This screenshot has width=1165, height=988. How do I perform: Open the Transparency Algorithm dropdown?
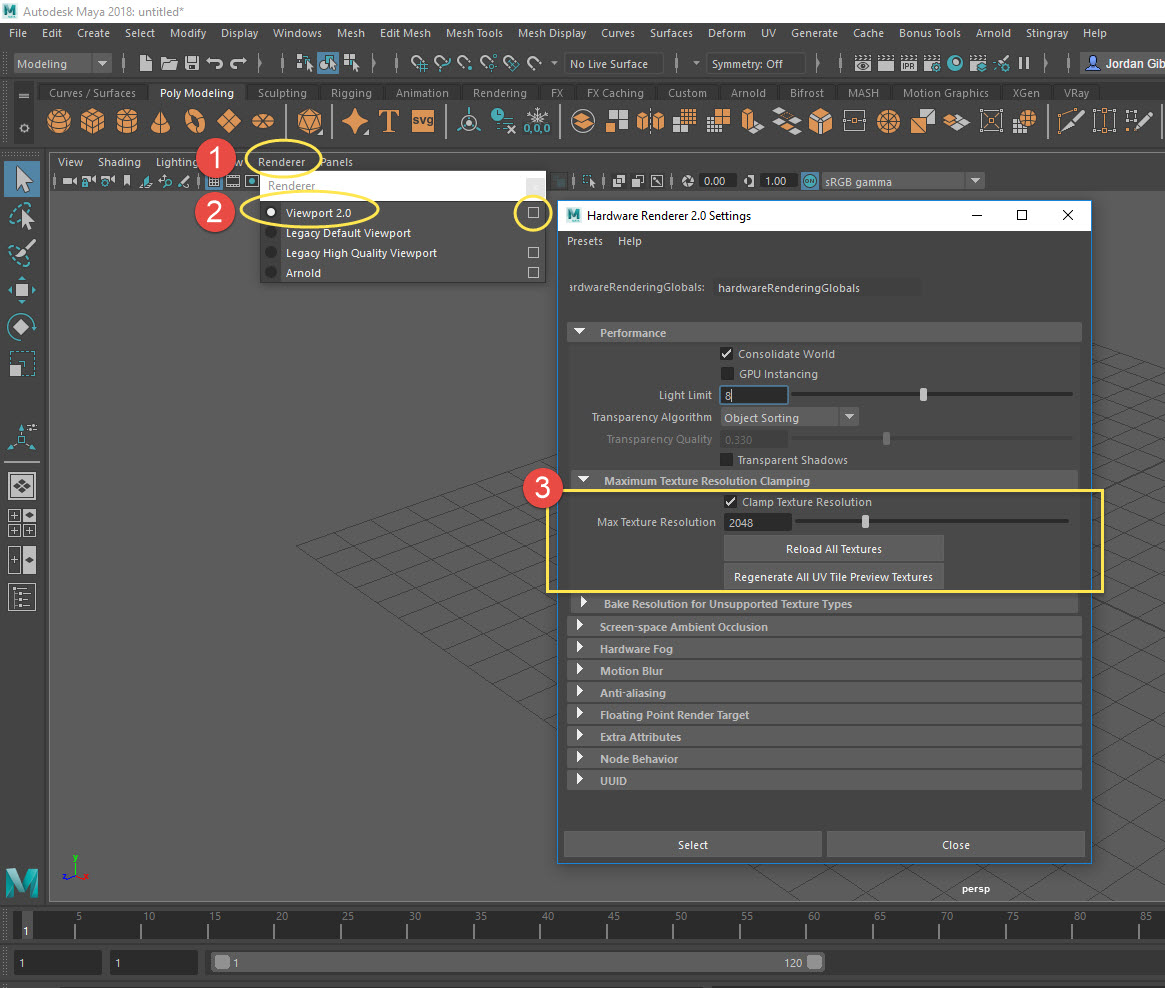(x=848, y=416)
